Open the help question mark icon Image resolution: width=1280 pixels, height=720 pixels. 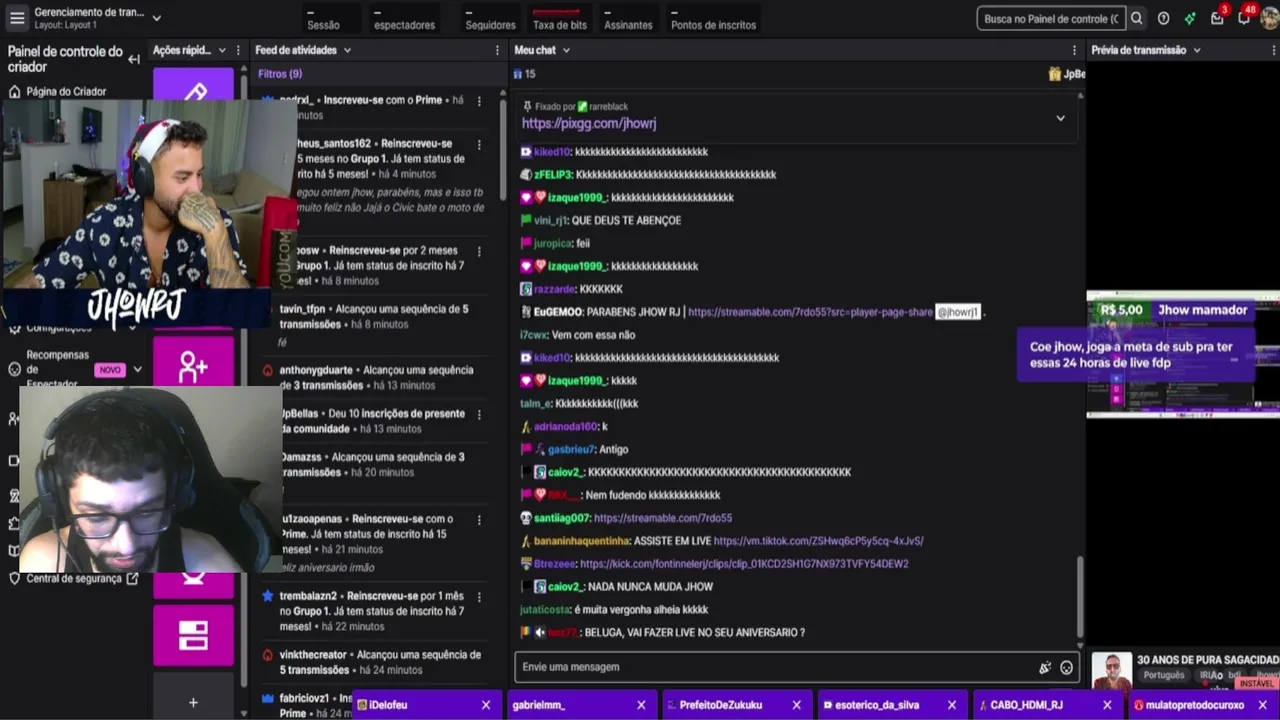[1163, 18]
